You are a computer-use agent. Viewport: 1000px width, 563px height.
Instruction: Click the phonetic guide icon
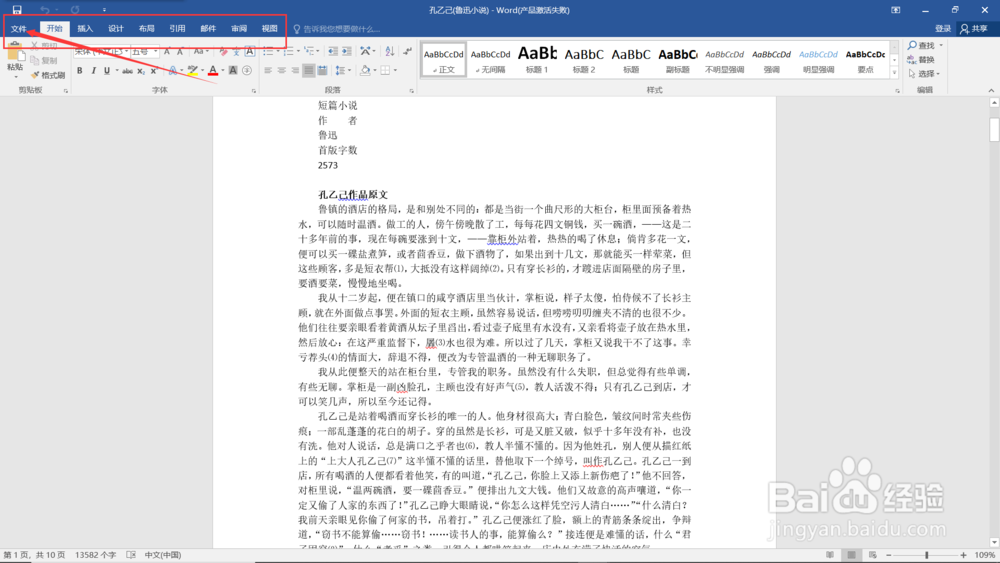pyautogui.click(x=236, y=52)
